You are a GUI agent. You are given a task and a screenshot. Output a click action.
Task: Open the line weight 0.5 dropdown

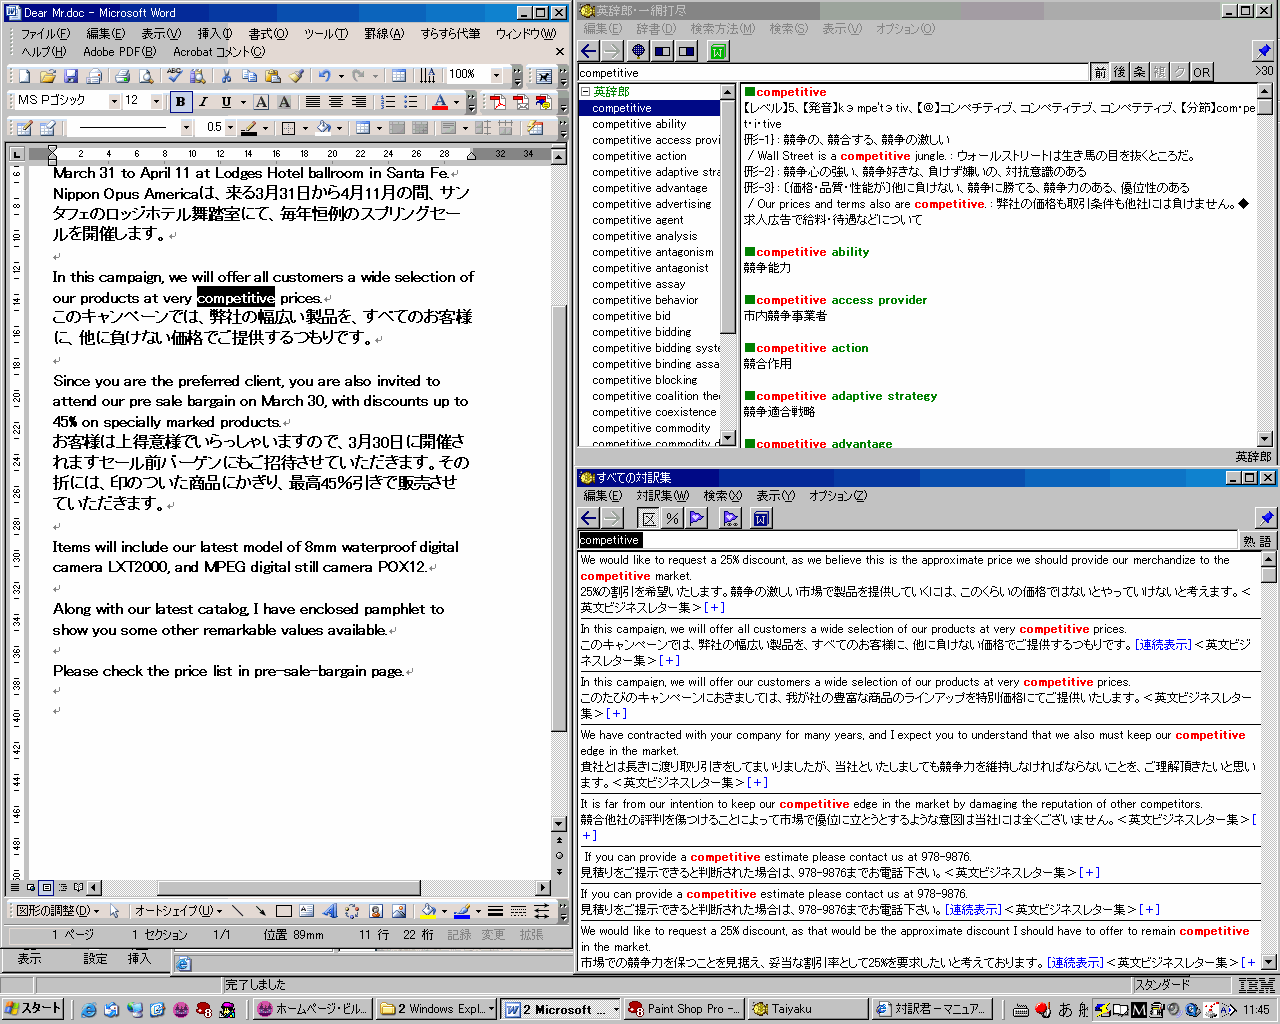pos(230,128)
